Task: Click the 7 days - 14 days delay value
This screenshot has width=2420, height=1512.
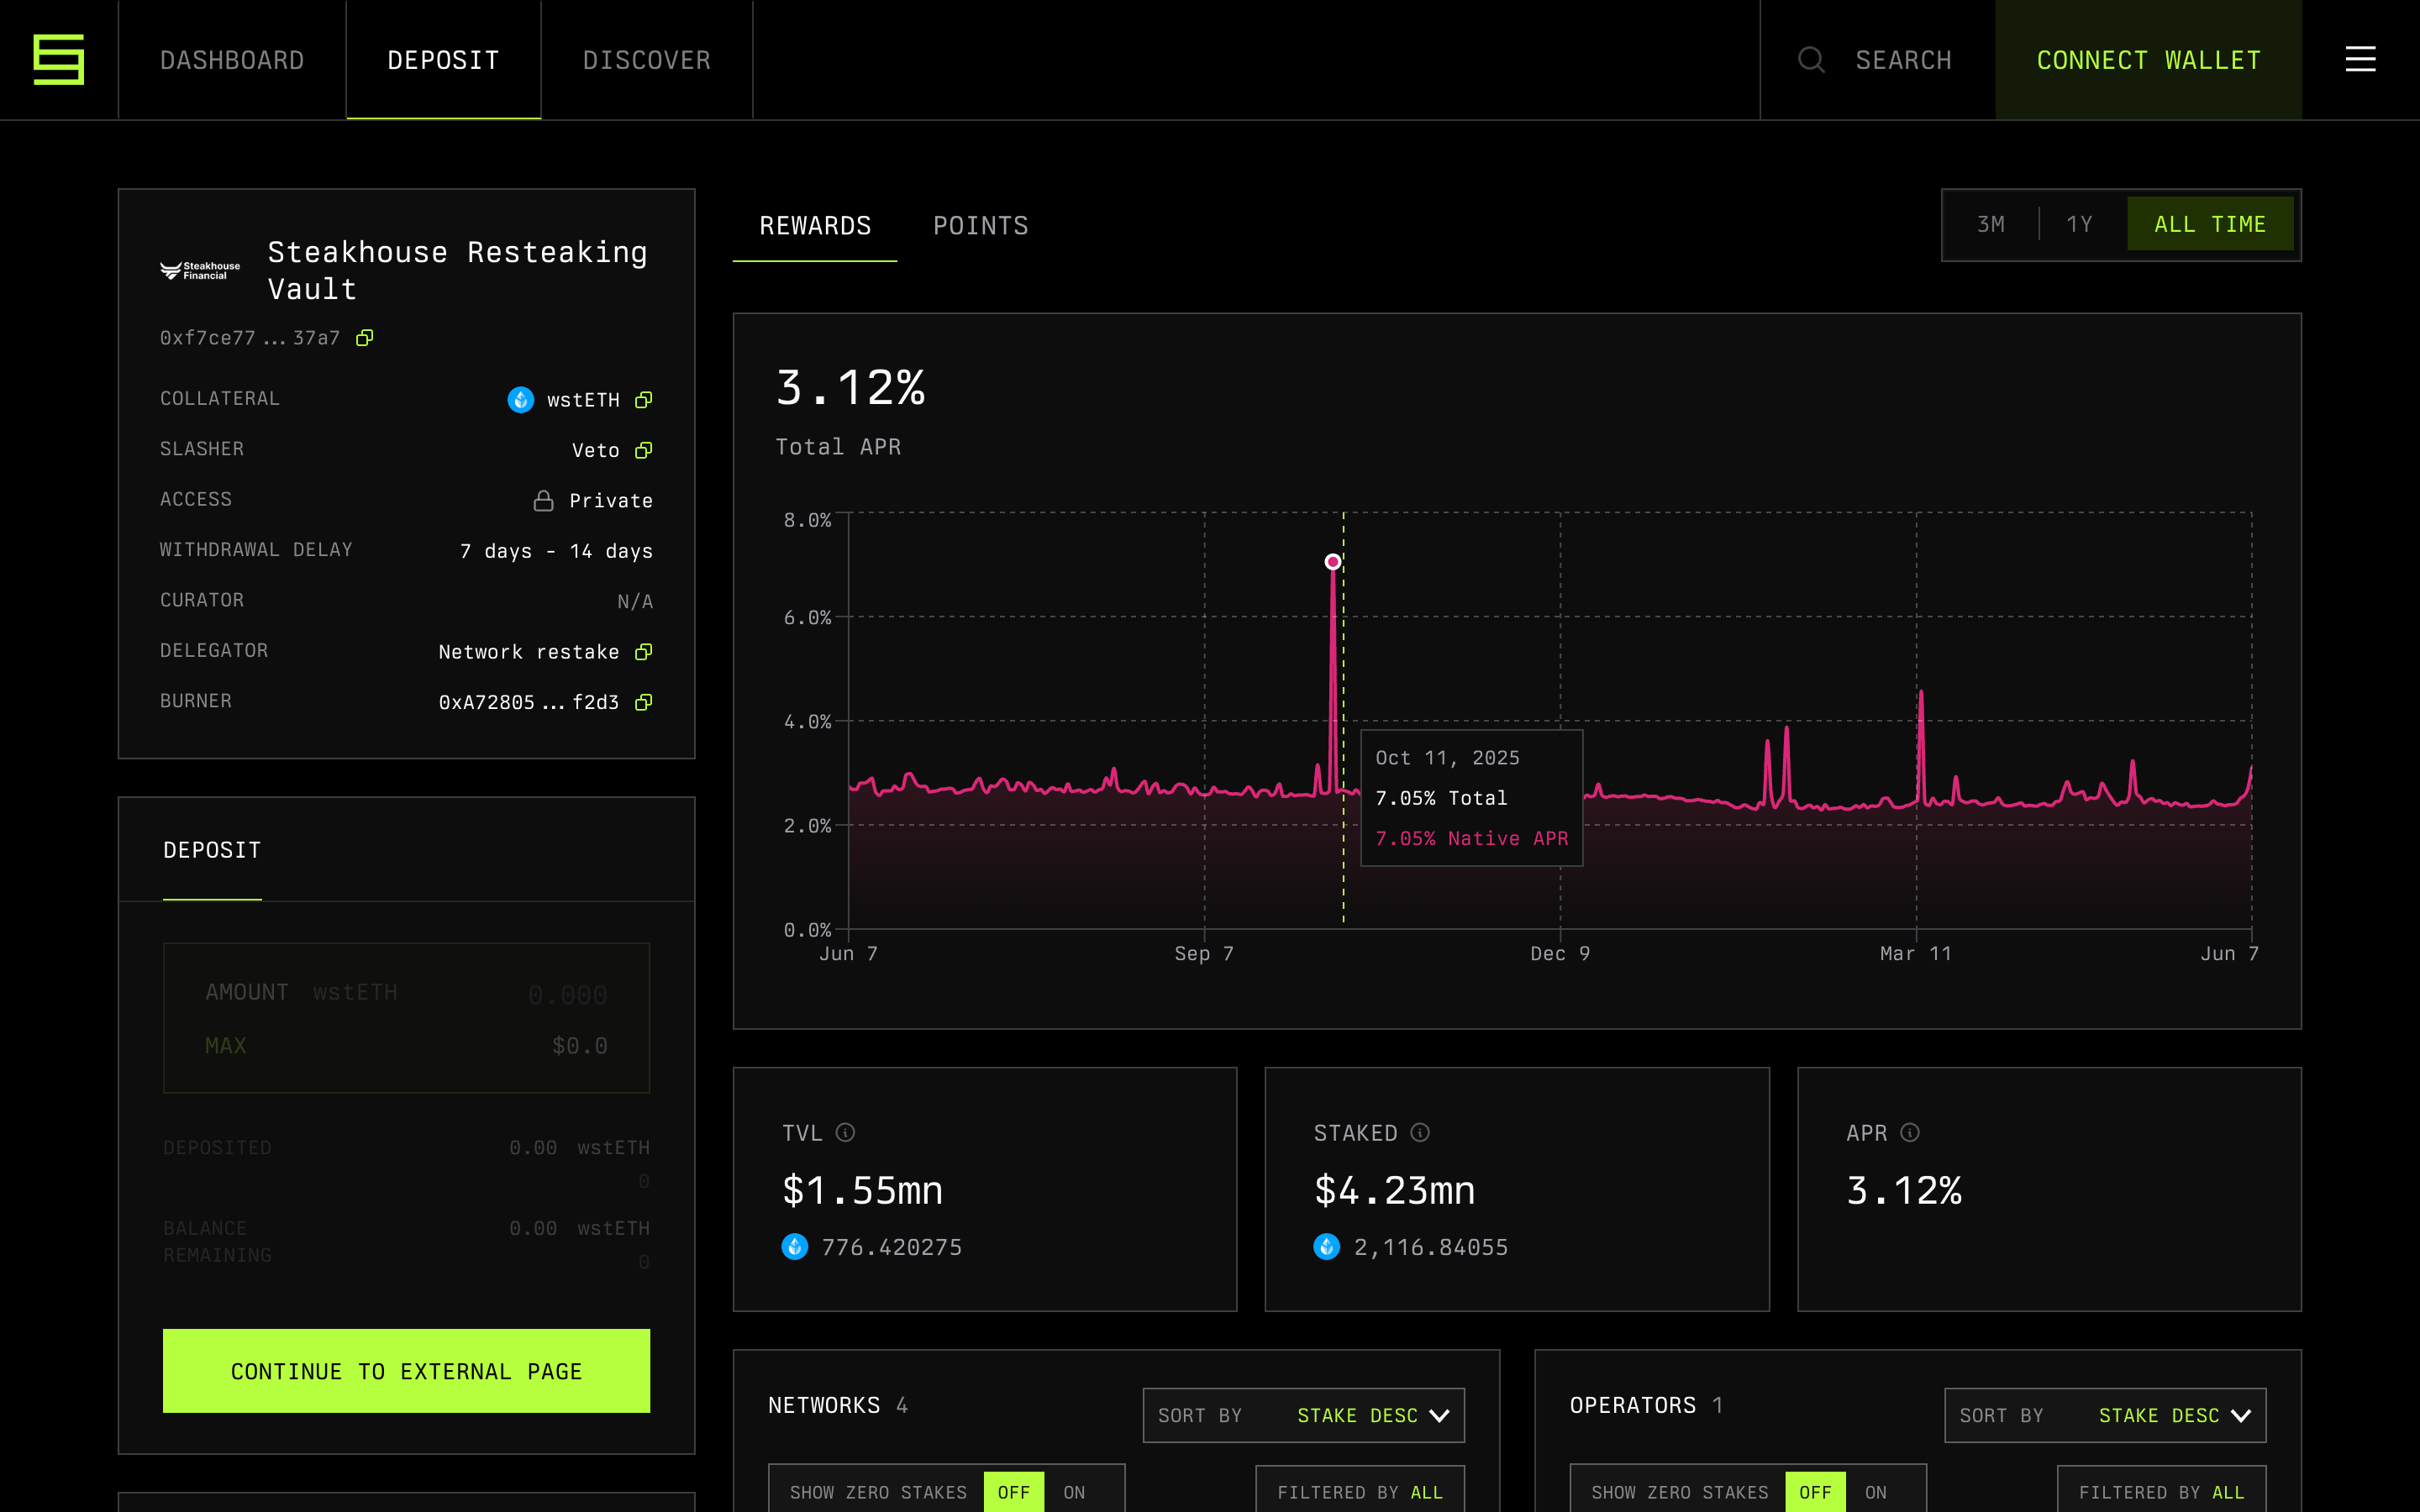Action: tap(556, 551)
